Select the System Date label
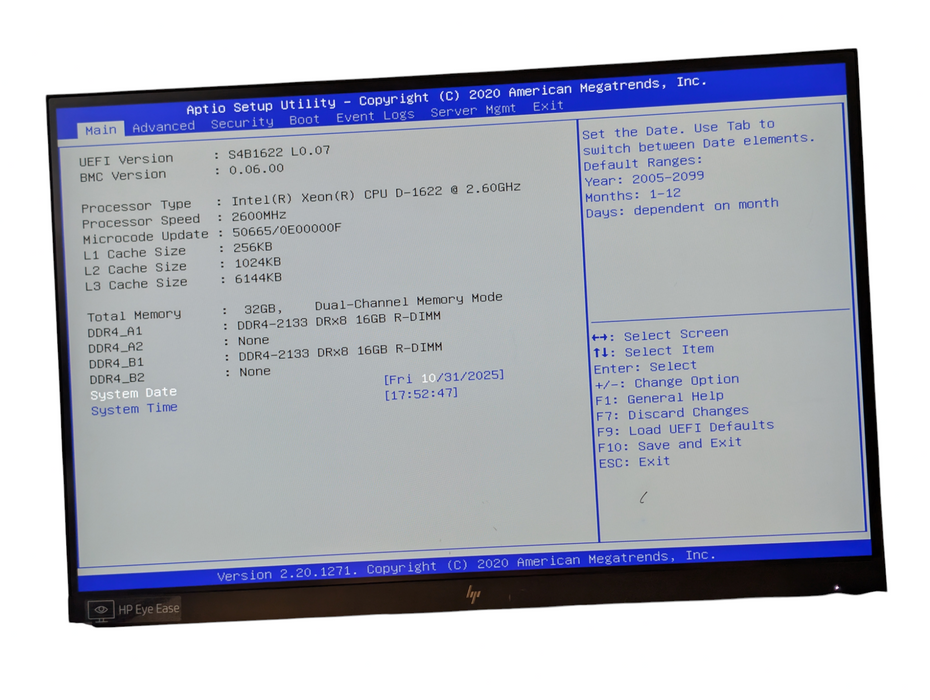Image resolution: width=930 pixels, height=700 pixels. tap(133, 393)
